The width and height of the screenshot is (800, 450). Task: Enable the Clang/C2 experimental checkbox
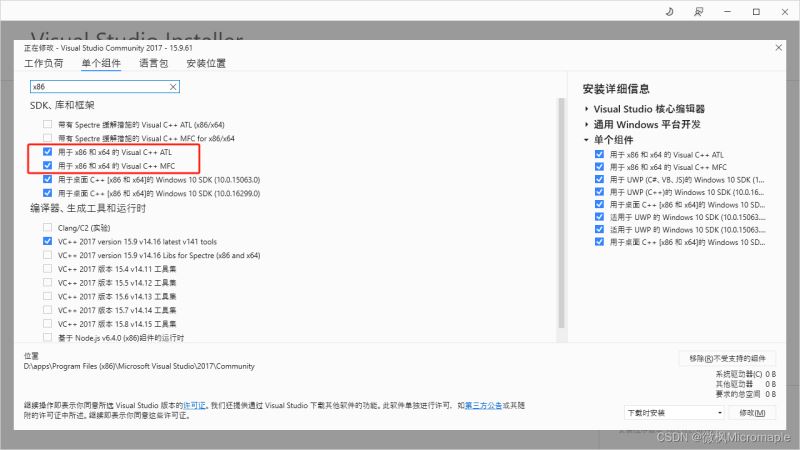click(47, 227)
